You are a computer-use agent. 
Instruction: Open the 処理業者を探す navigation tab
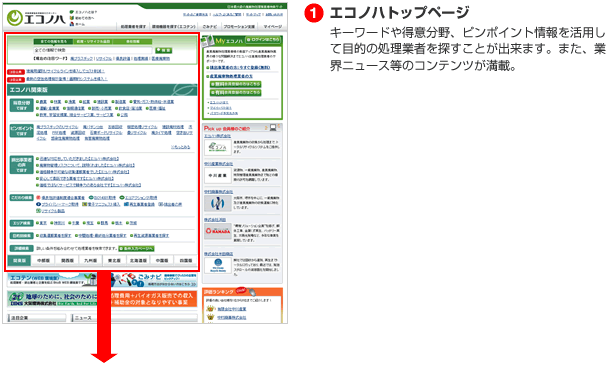coord(133,27)
